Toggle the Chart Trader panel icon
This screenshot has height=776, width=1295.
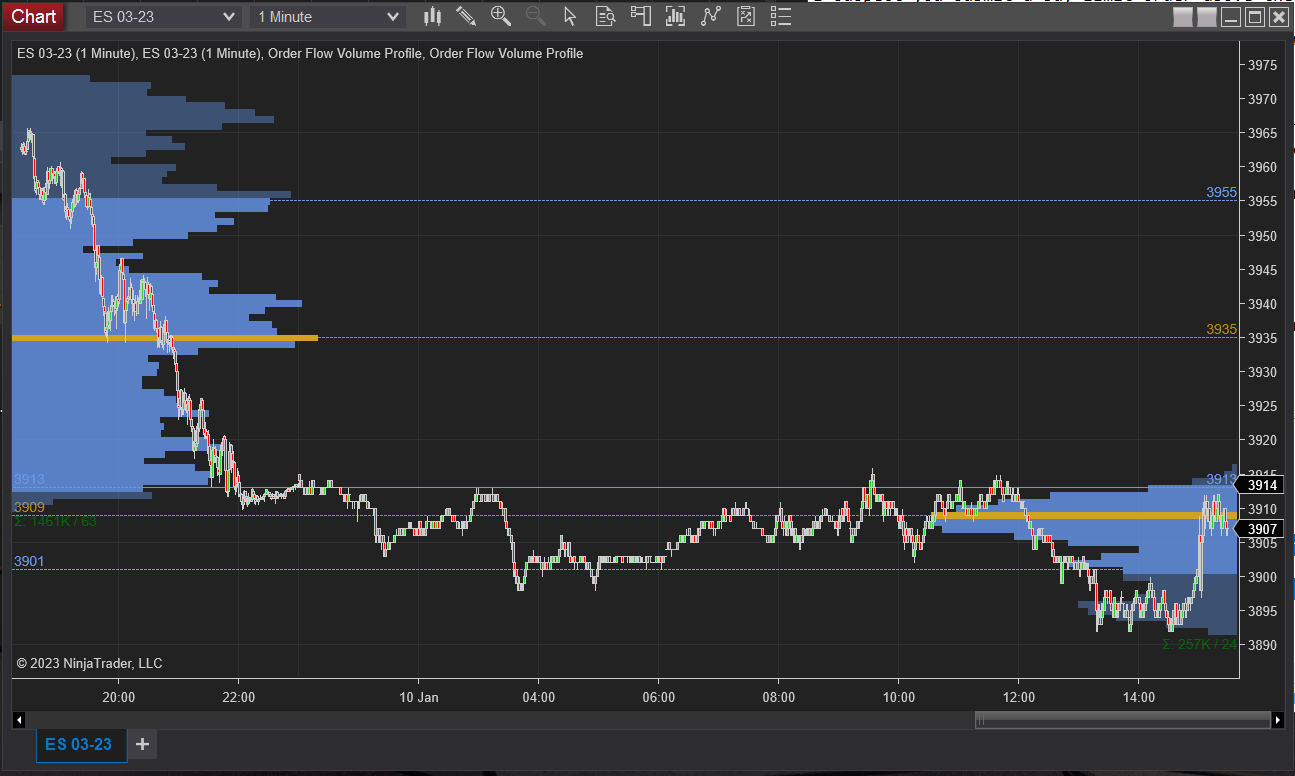coord(641,16)
